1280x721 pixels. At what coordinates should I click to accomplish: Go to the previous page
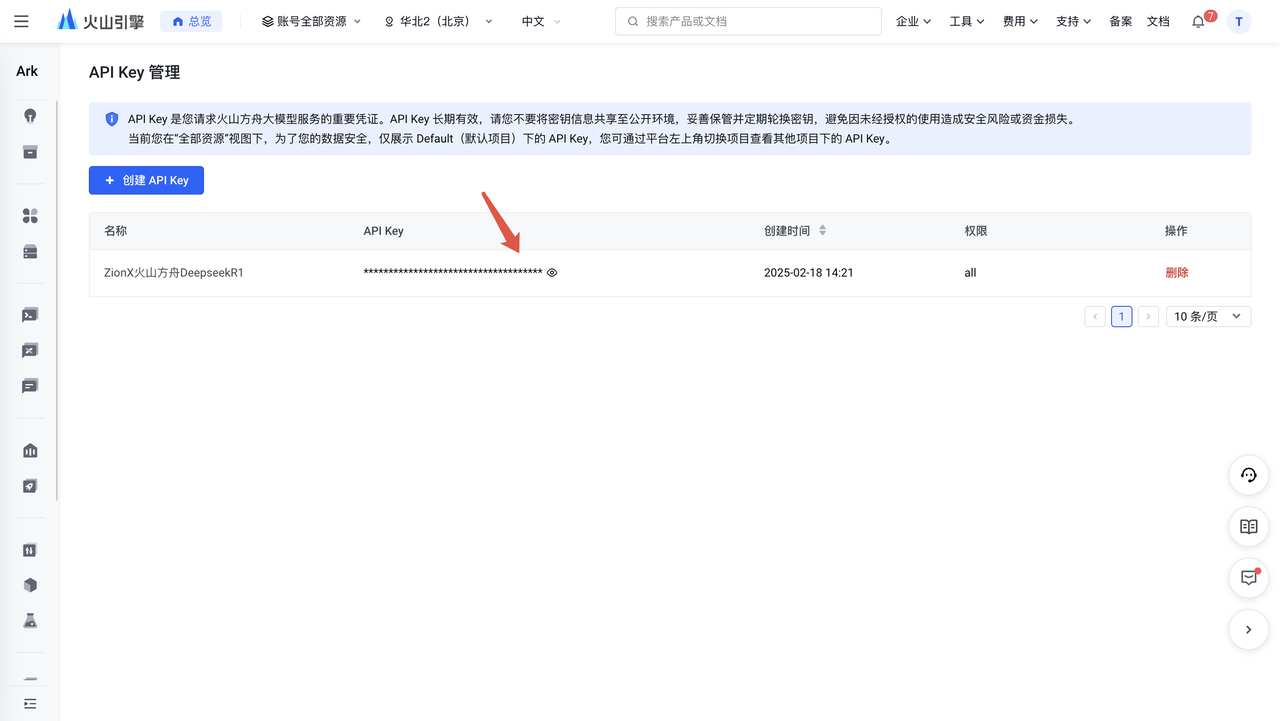click(1095, 316)
